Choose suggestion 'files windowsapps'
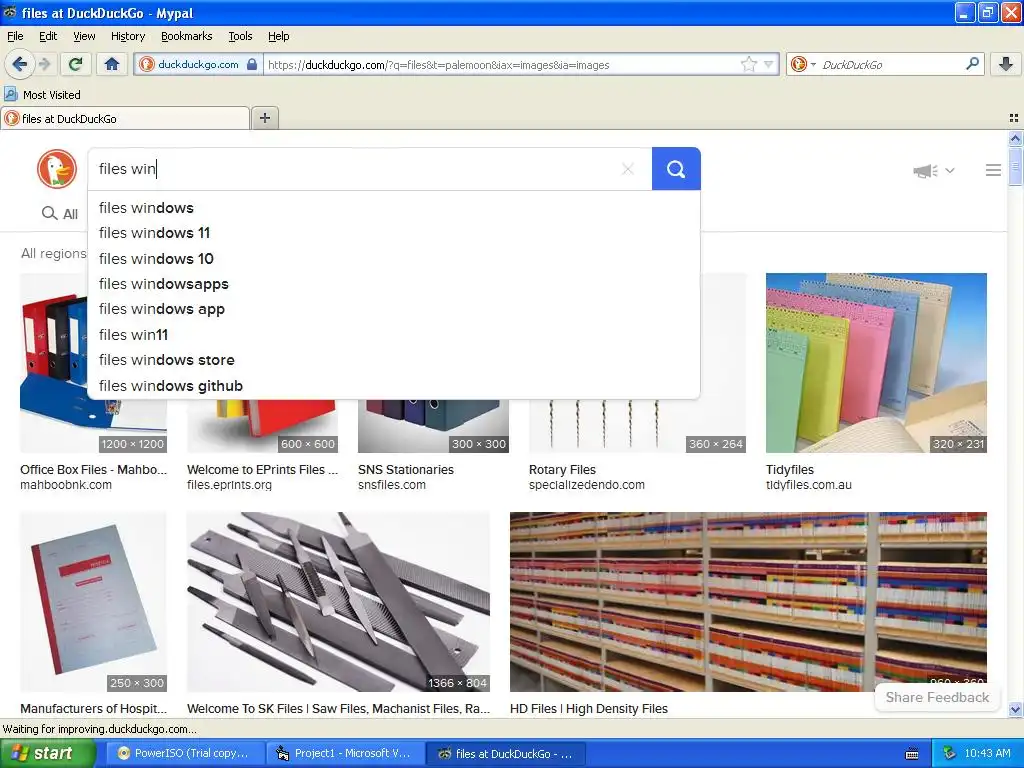Screen dimensions: 1024x768 coord(394,284)
